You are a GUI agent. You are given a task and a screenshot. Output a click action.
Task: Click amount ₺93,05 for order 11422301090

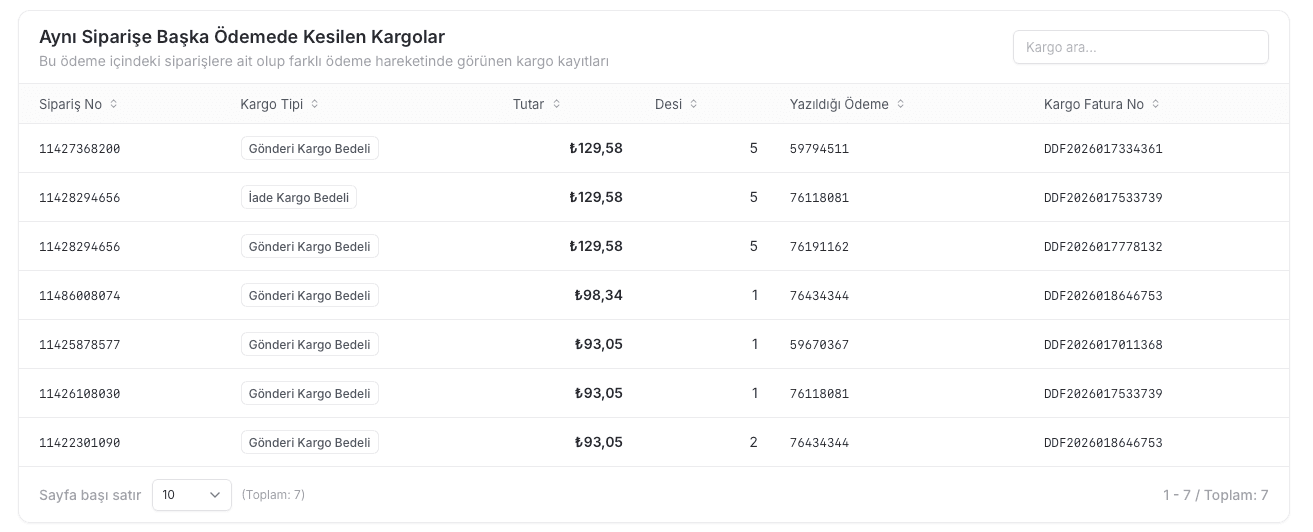[599, 442]
